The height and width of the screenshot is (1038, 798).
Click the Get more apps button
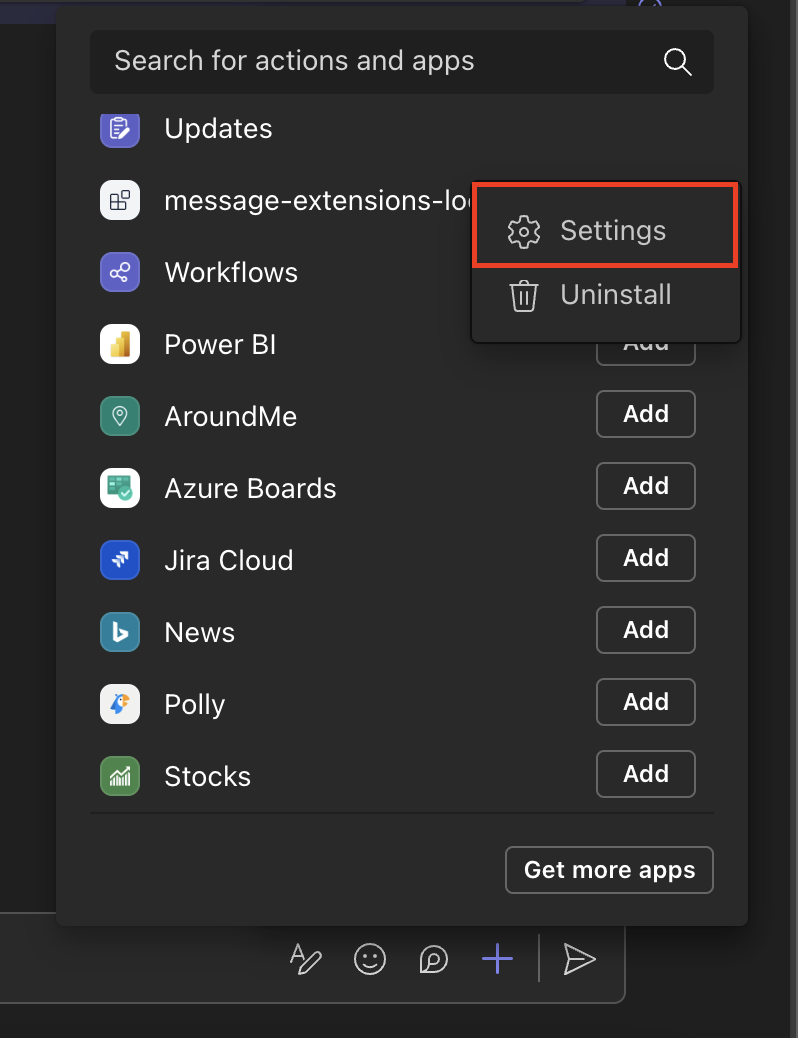coord(609,870)
